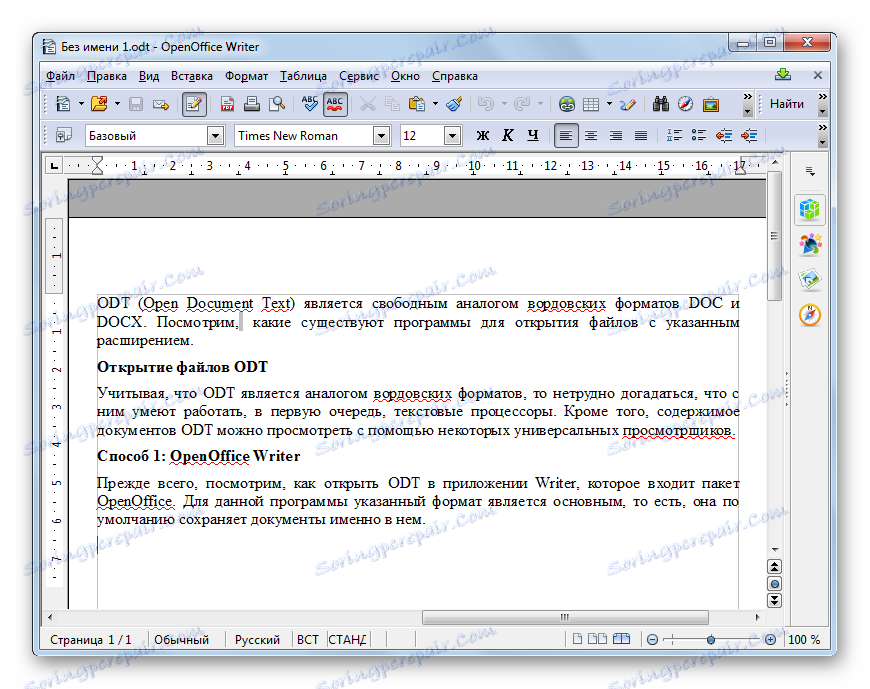Run Spelling and Grammar check icon
This screenshot has height=689, width=870.
310,104
